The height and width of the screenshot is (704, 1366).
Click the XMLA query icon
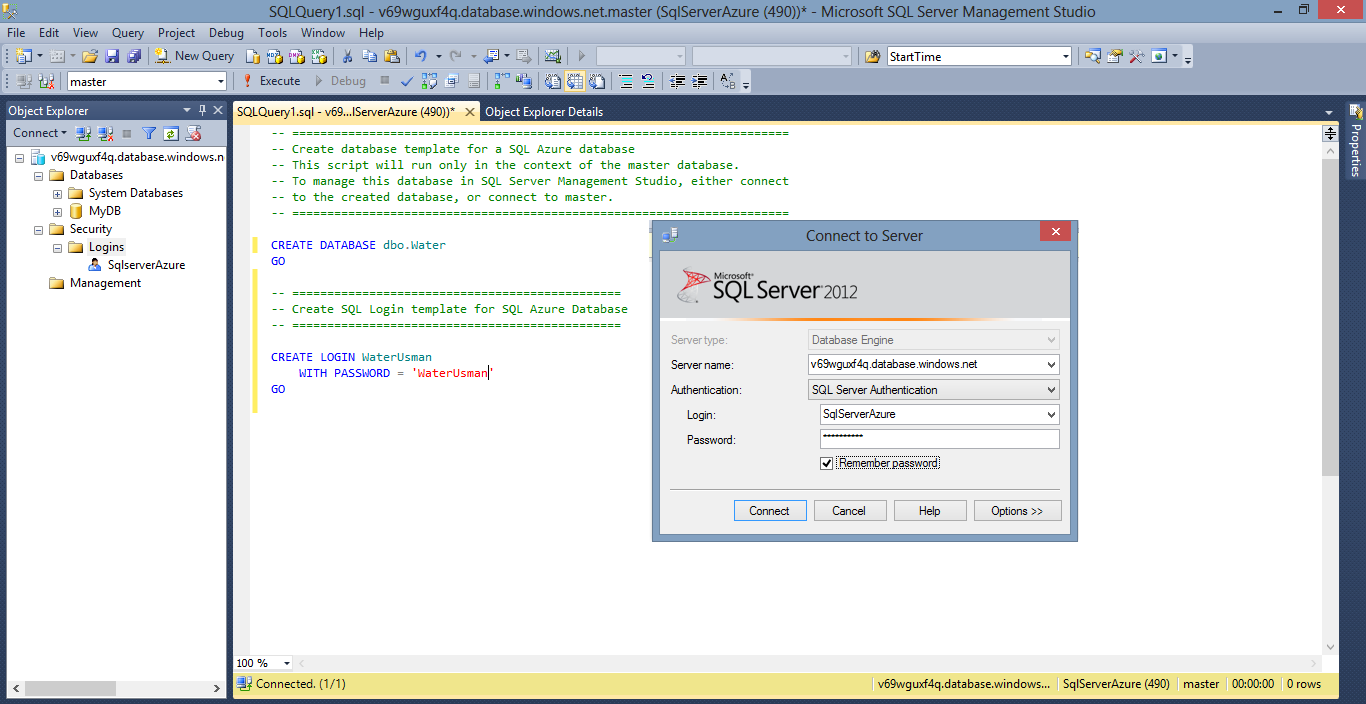(x=318, y=56)
